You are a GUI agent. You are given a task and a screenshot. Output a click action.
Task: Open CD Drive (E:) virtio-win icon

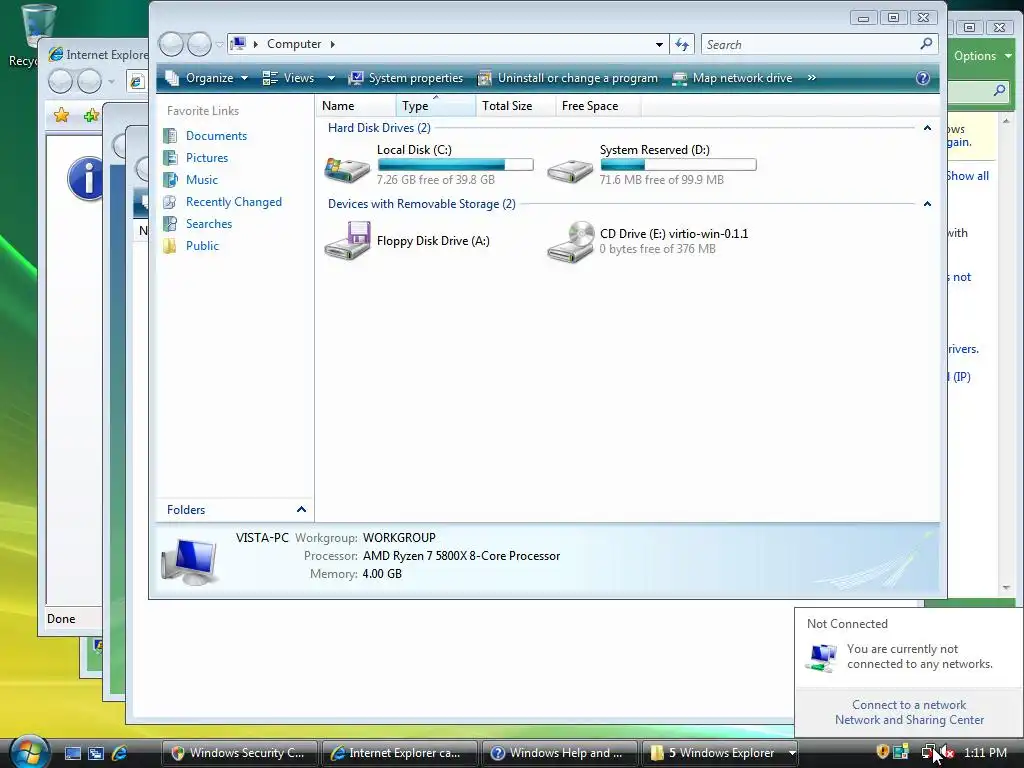(x=570, y=242)
